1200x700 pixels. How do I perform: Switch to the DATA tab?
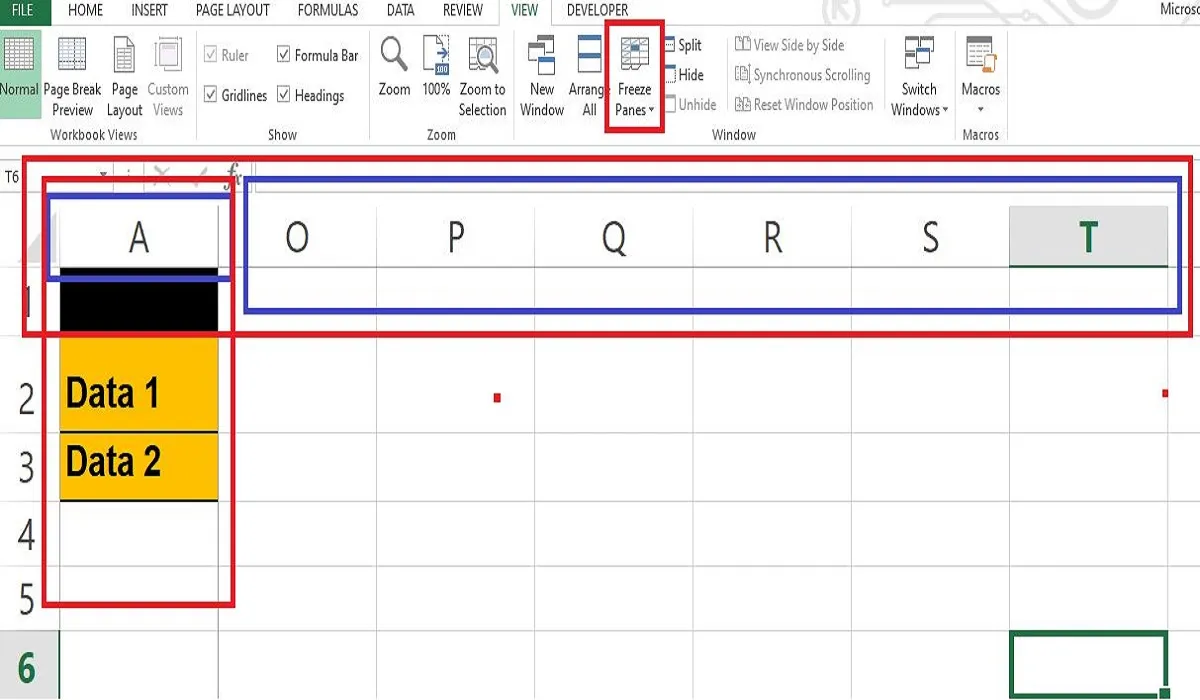pyautogui.click(x=400, y=10)
